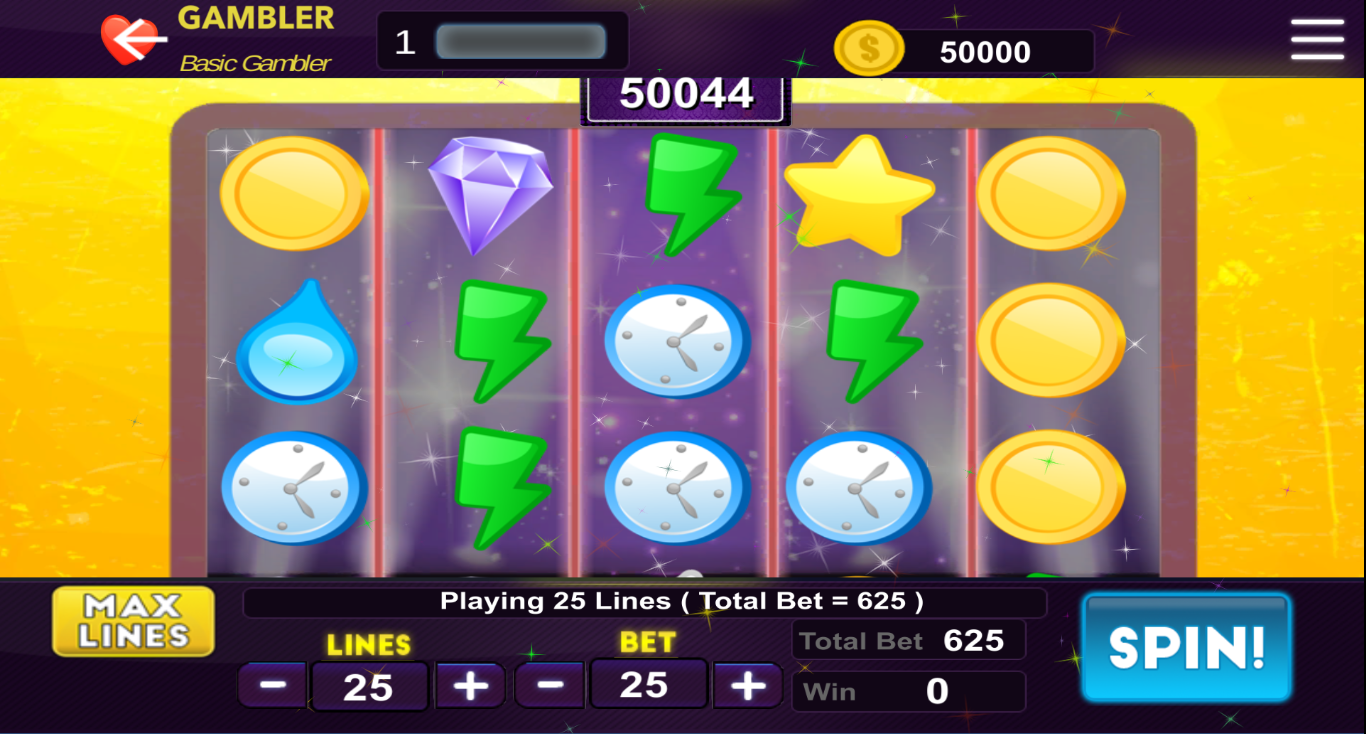Click the green lightning bolt in top row

[690, 194]
